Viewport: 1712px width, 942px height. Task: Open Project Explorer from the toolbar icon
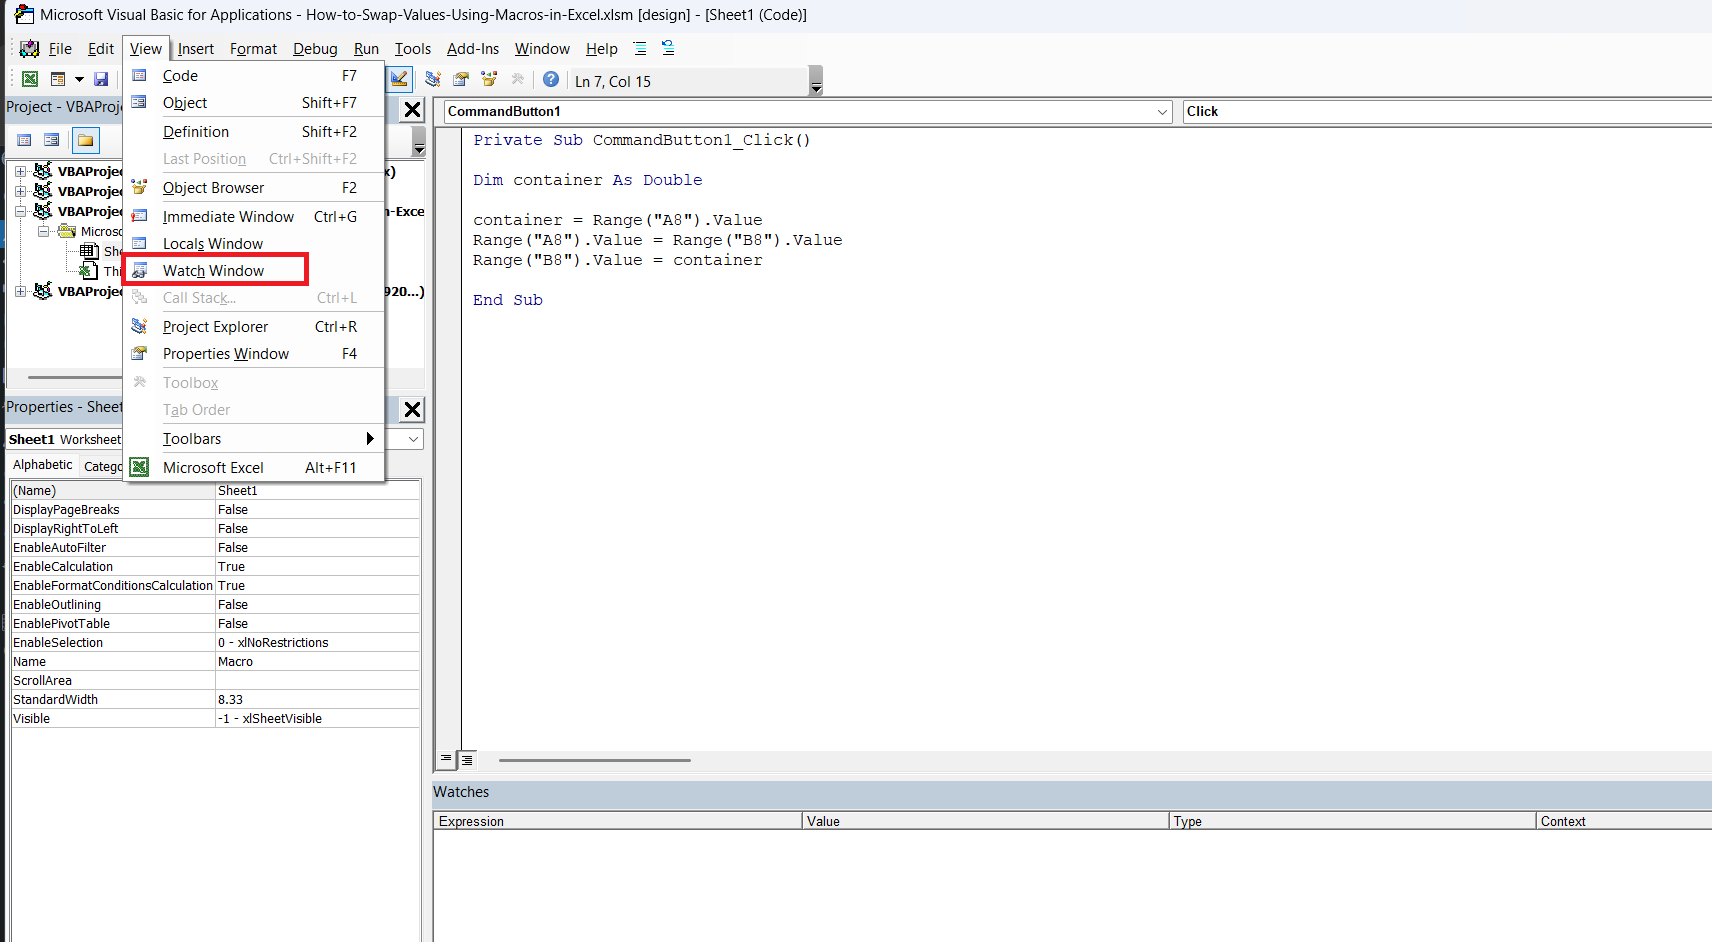click(433, 79)
